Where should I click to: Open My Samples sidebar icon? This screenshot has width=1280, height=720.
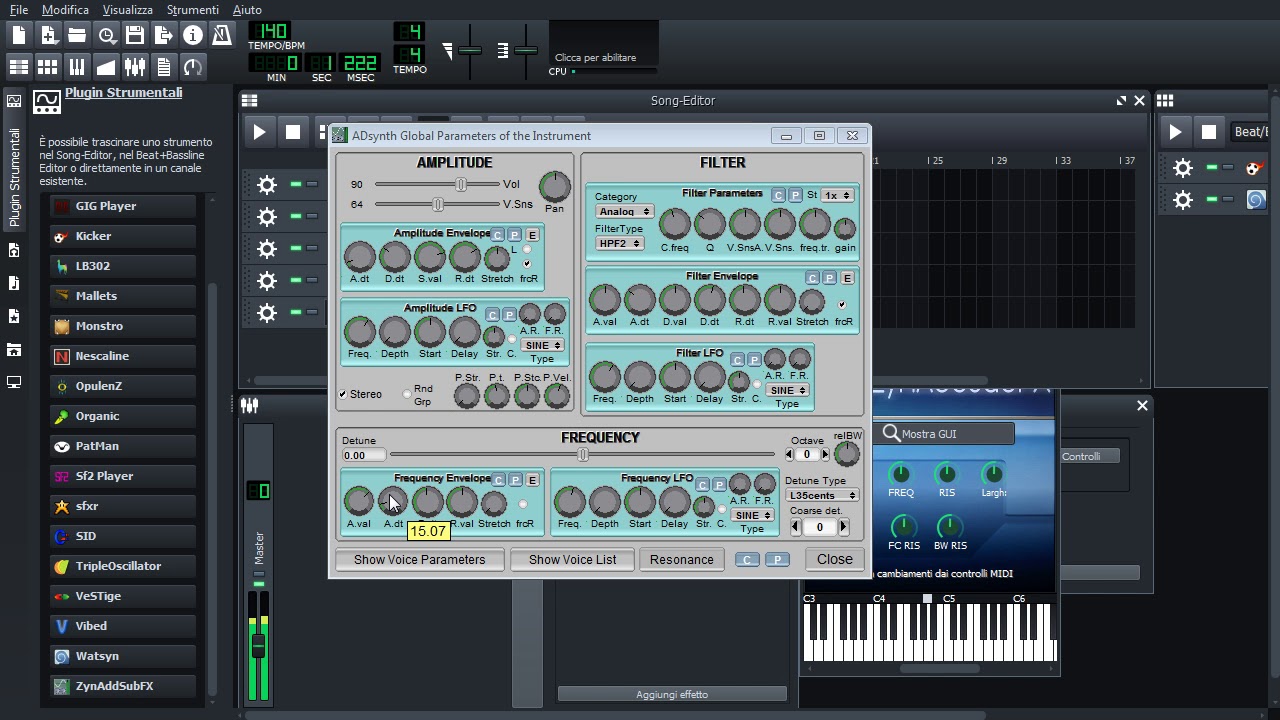tap(14, 283)
